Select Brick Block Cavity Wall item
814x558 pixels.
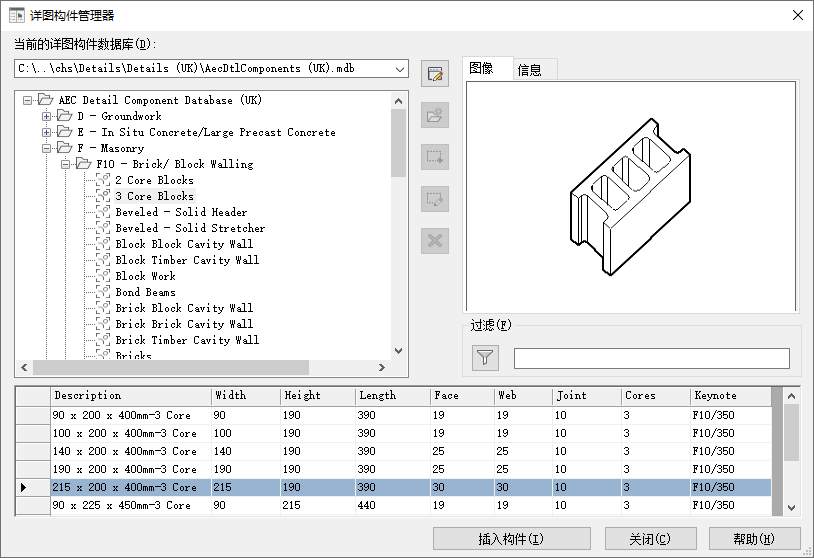coord(184,308)
